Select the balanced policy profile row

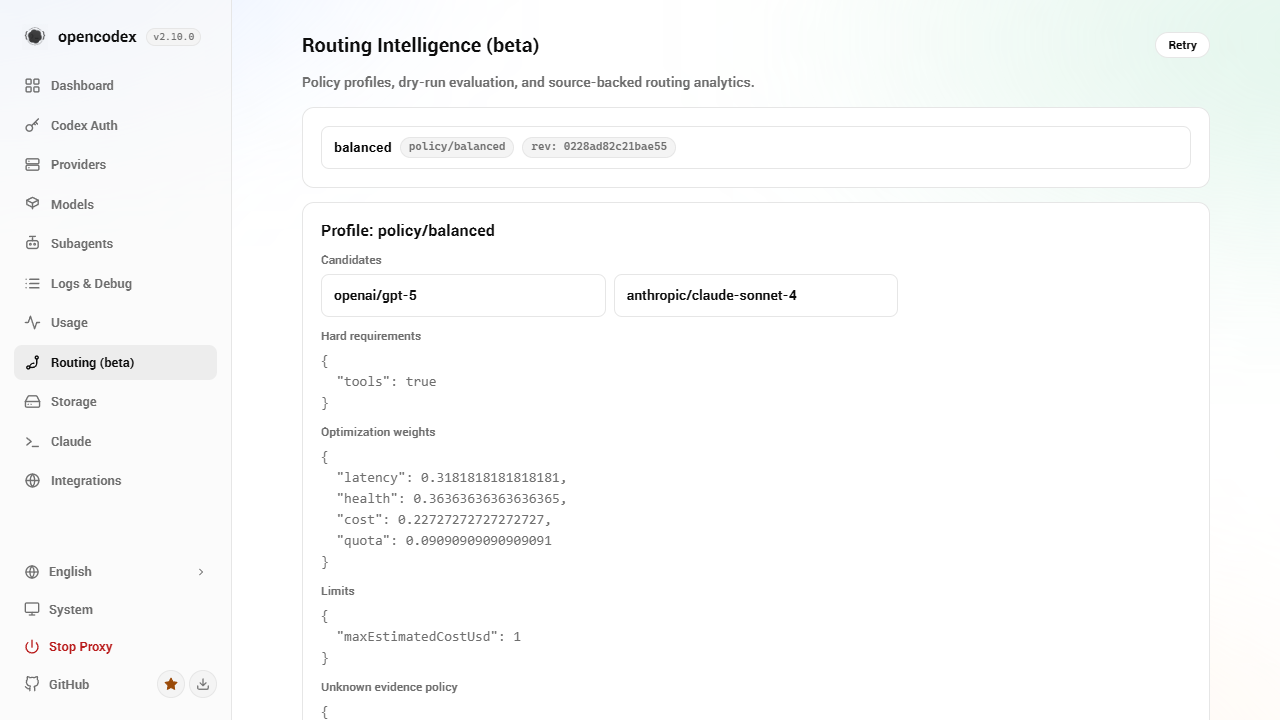(x=756, y=147)
